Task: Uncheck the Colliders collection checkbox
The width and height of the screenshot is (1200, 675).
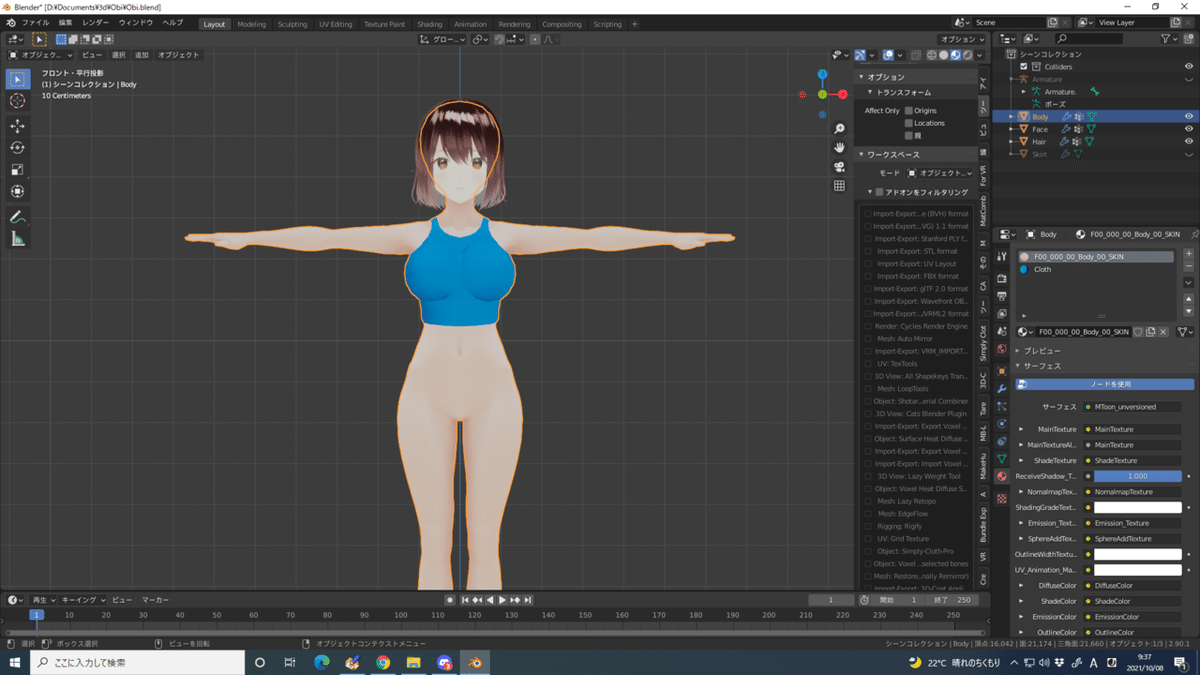Action: point(1024,67)
